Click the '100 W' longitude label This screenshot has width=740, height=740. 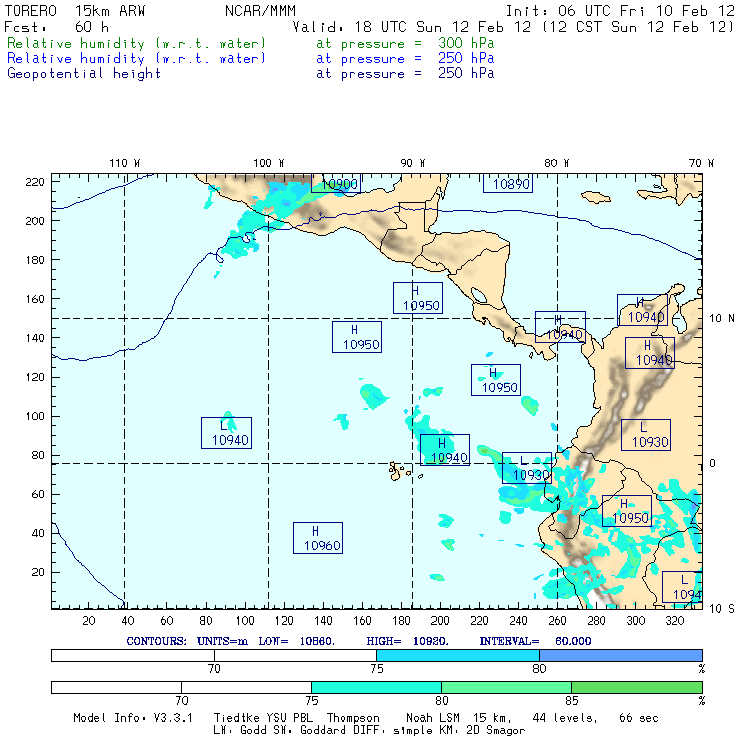click(269, 163)
